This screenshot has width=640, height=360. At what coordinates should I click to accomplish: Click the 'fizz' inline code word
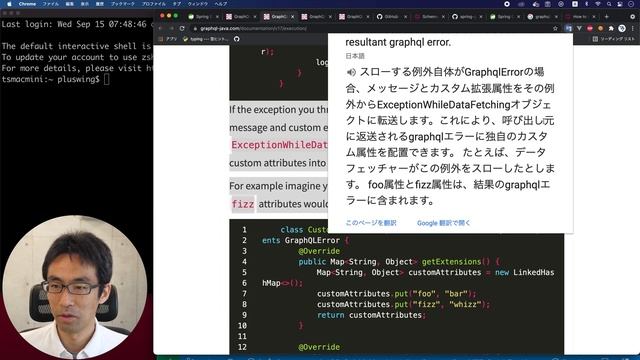242,204
